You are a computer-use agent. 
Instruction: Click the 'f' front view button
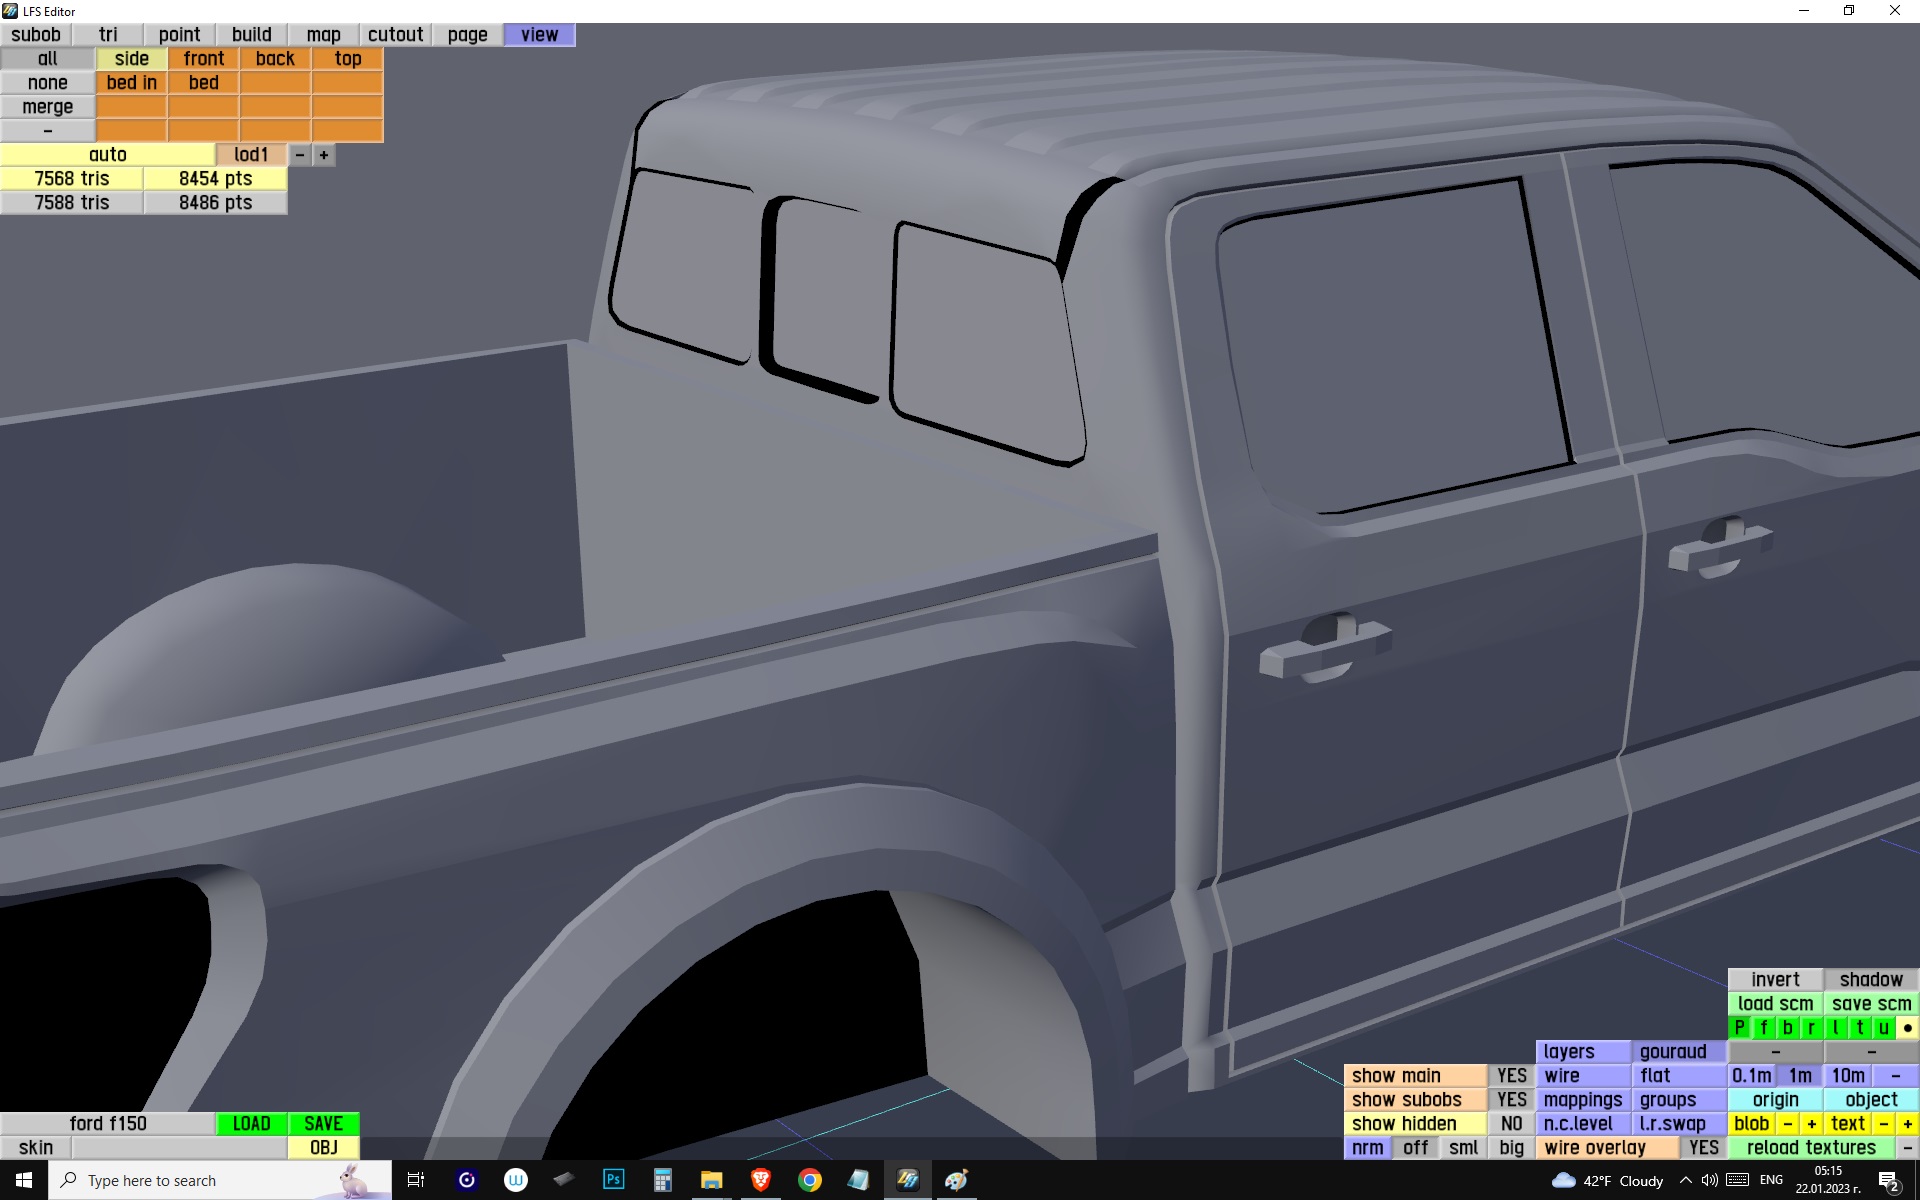coord(1764,1027)
